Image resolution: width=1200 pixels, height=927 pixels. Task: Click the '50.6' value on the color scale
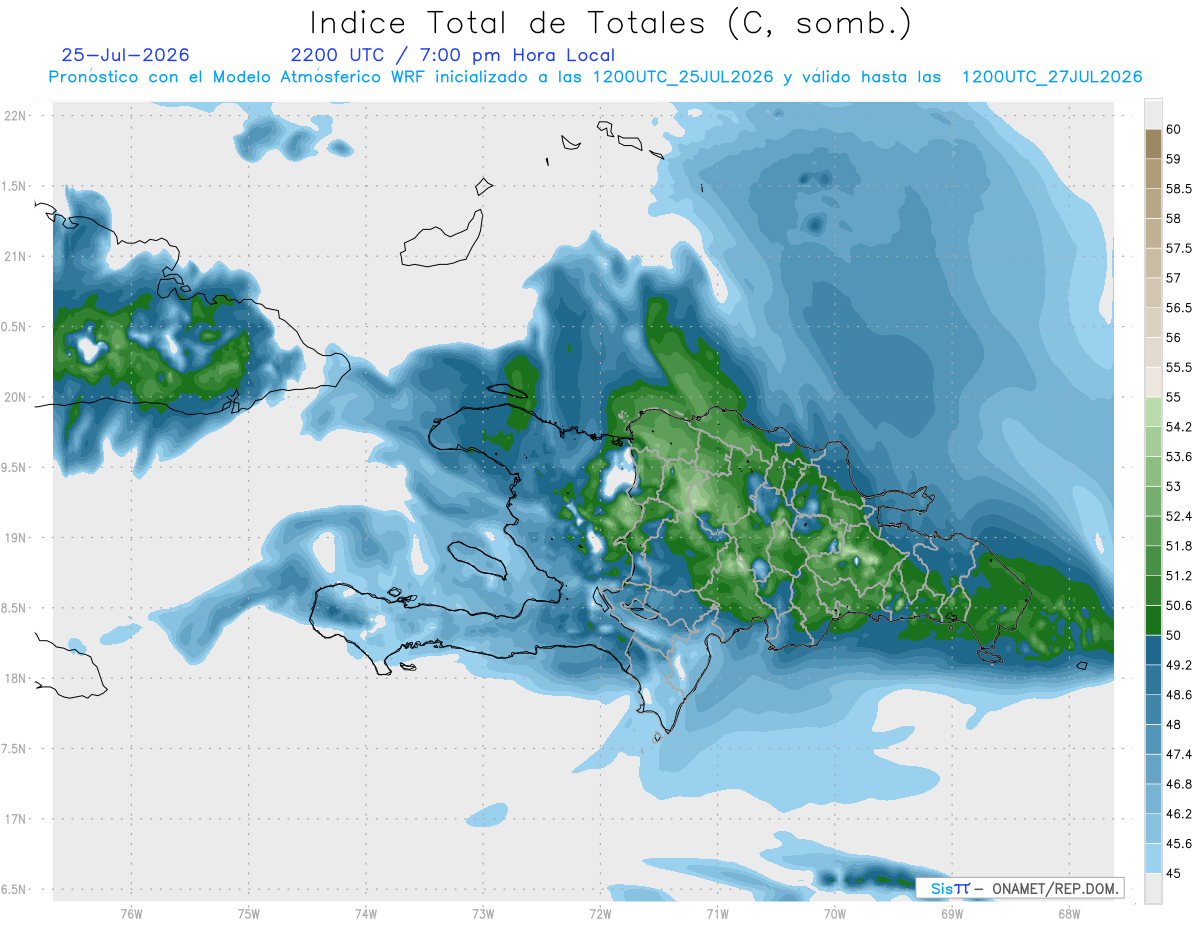tap(1180, 606)
